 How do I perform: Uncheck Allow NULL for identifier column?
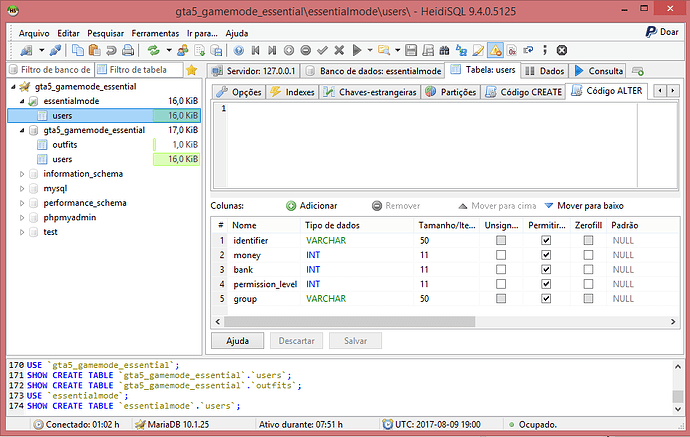pyautogui.click(x=545, y=241)
